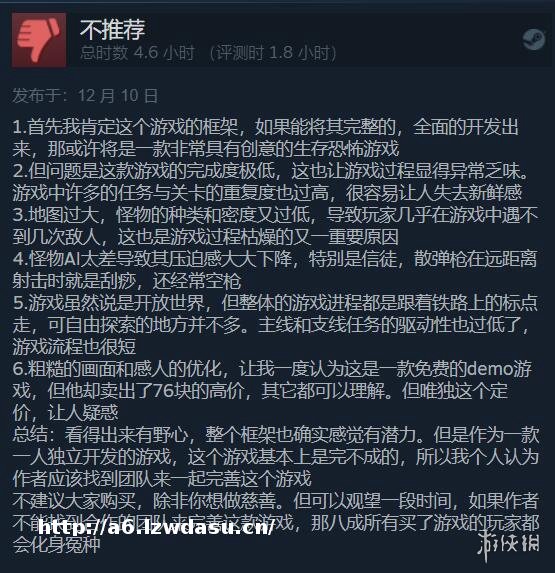The width and height of the screenshot is (555, 573).
Task: Click review point 3 about 地图过大
Action: 275,215
